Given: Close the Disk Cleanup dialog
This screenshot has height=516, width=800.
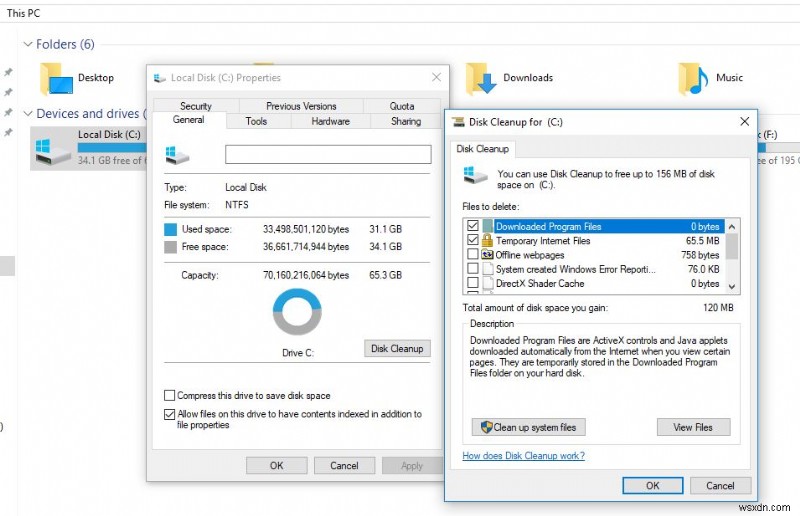Looking at the screenshot, I should (x=744, y=121).
